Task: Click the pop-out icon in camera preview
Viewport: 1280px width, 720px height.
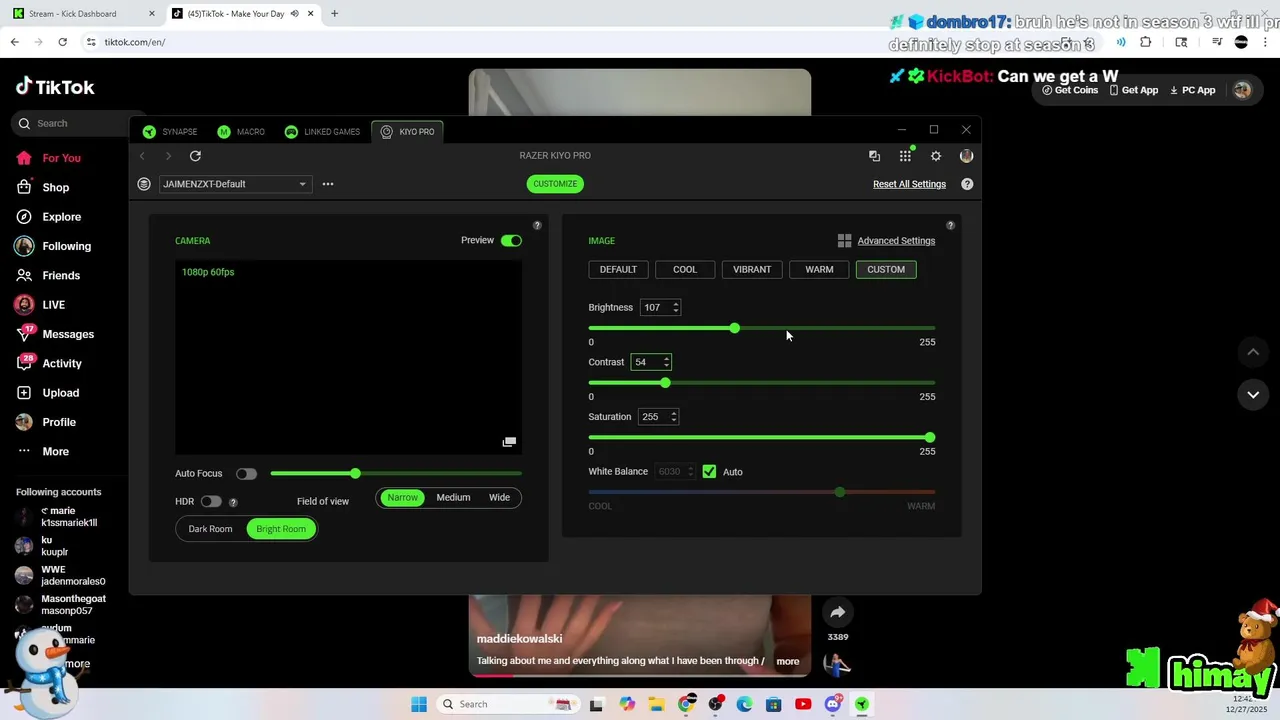Action: pyautogui.click(x=509, y=442)
